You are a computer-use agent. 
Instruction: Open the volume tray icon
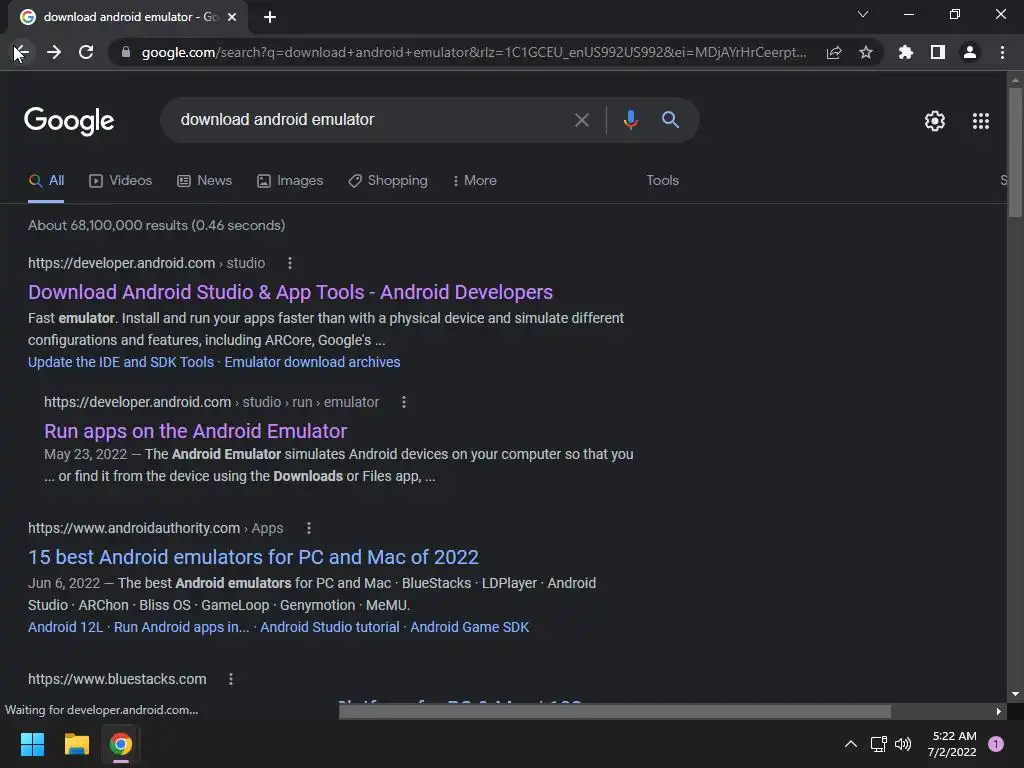pyautogui.click(x=903, y=744)
